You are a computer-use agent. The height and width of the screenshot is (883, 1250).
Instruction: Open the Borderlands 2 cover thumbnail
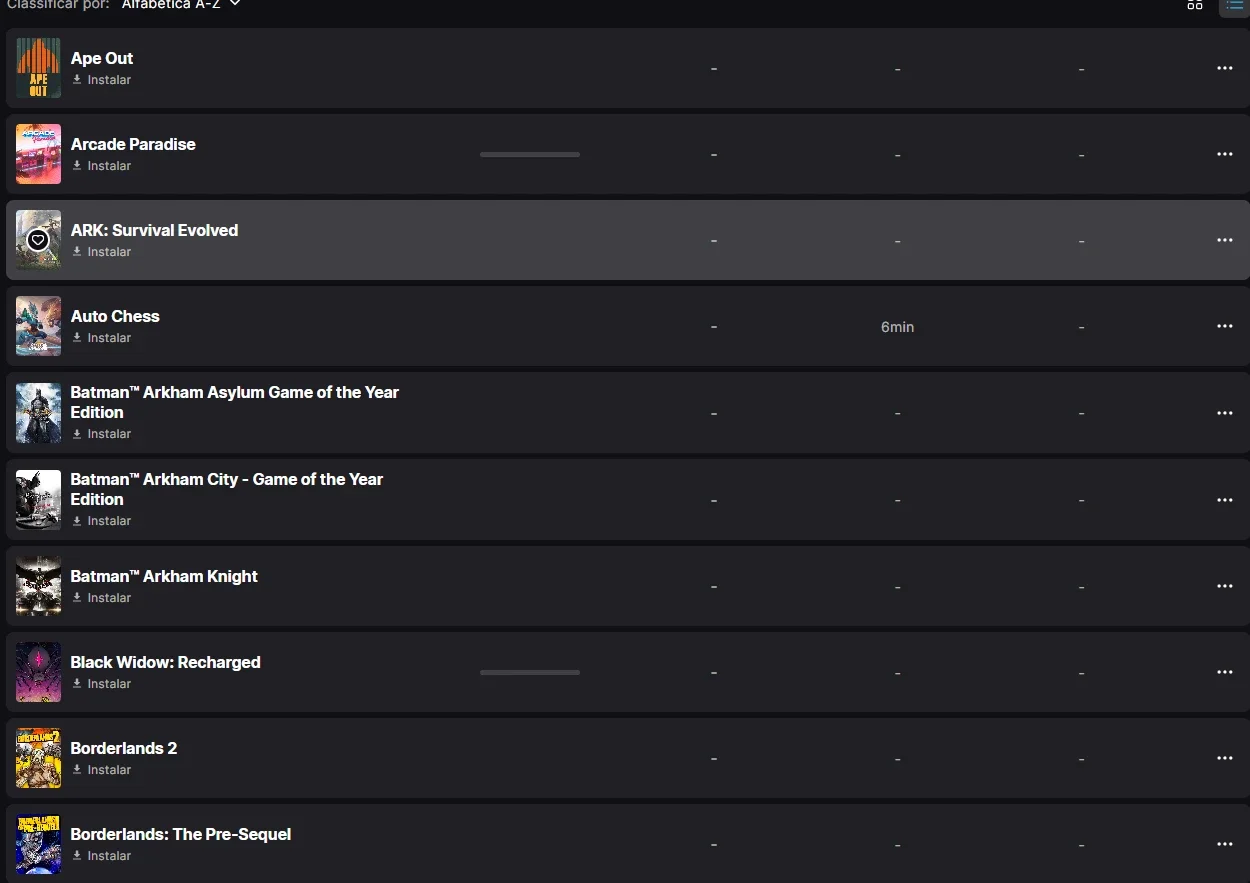[x=38, y=758]
